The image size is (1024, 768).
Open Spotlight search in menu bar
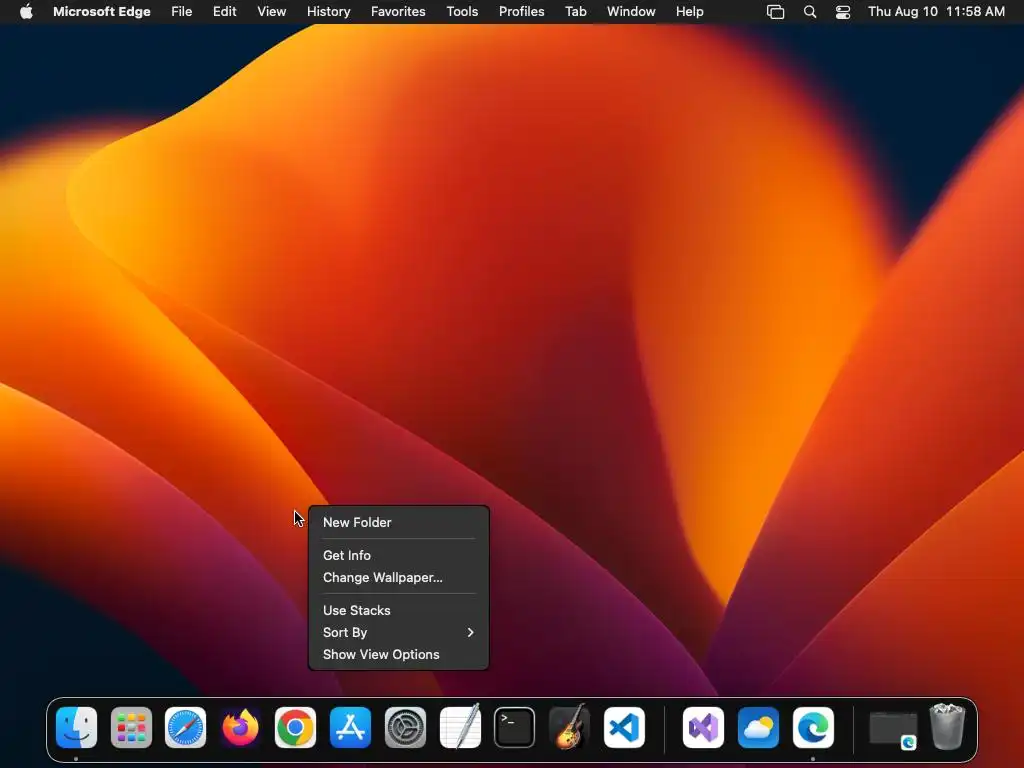point(810,12)
